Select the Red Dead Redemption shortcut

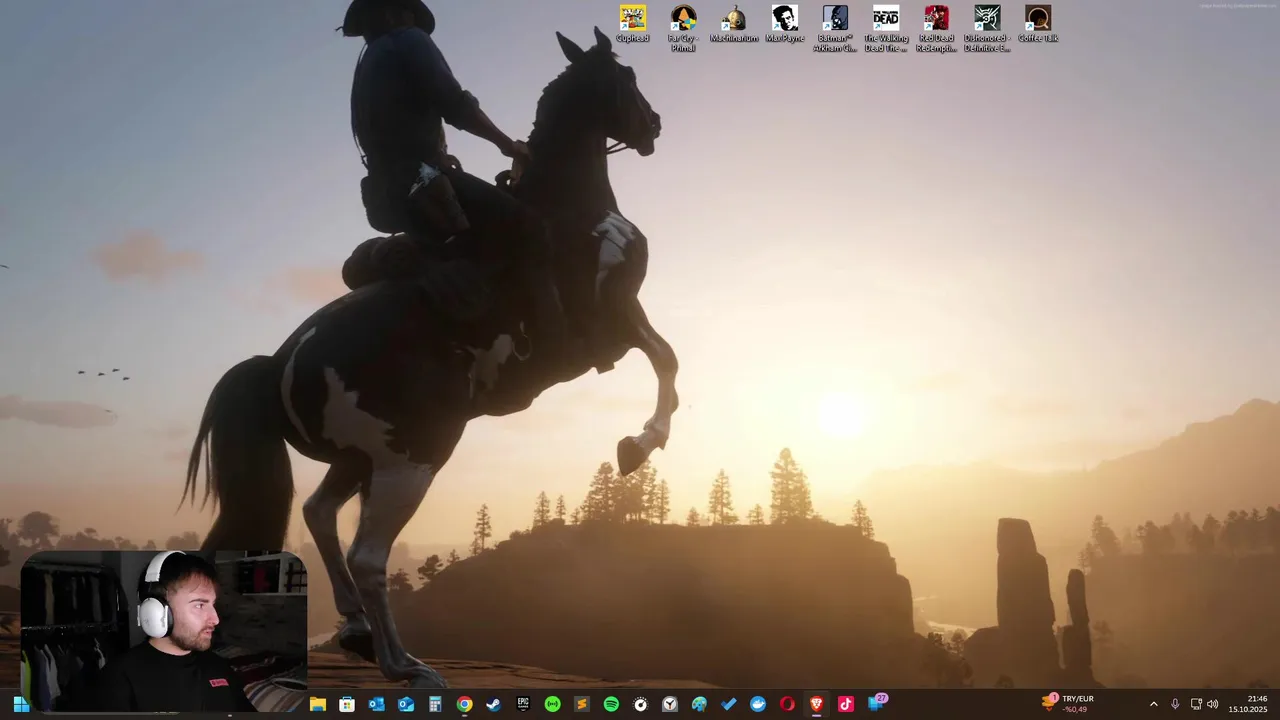click(937, 28)
